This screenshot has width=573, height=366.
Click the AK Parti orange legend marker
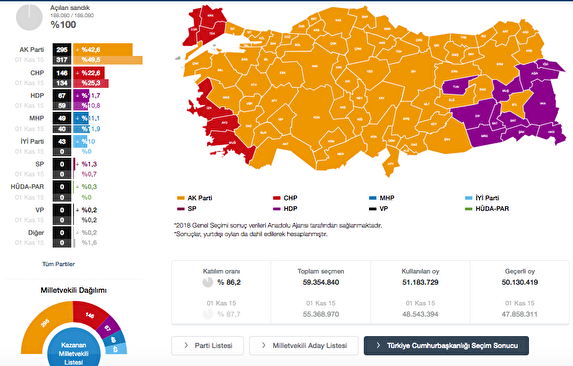pyautogui.click(x=181, y=198)
